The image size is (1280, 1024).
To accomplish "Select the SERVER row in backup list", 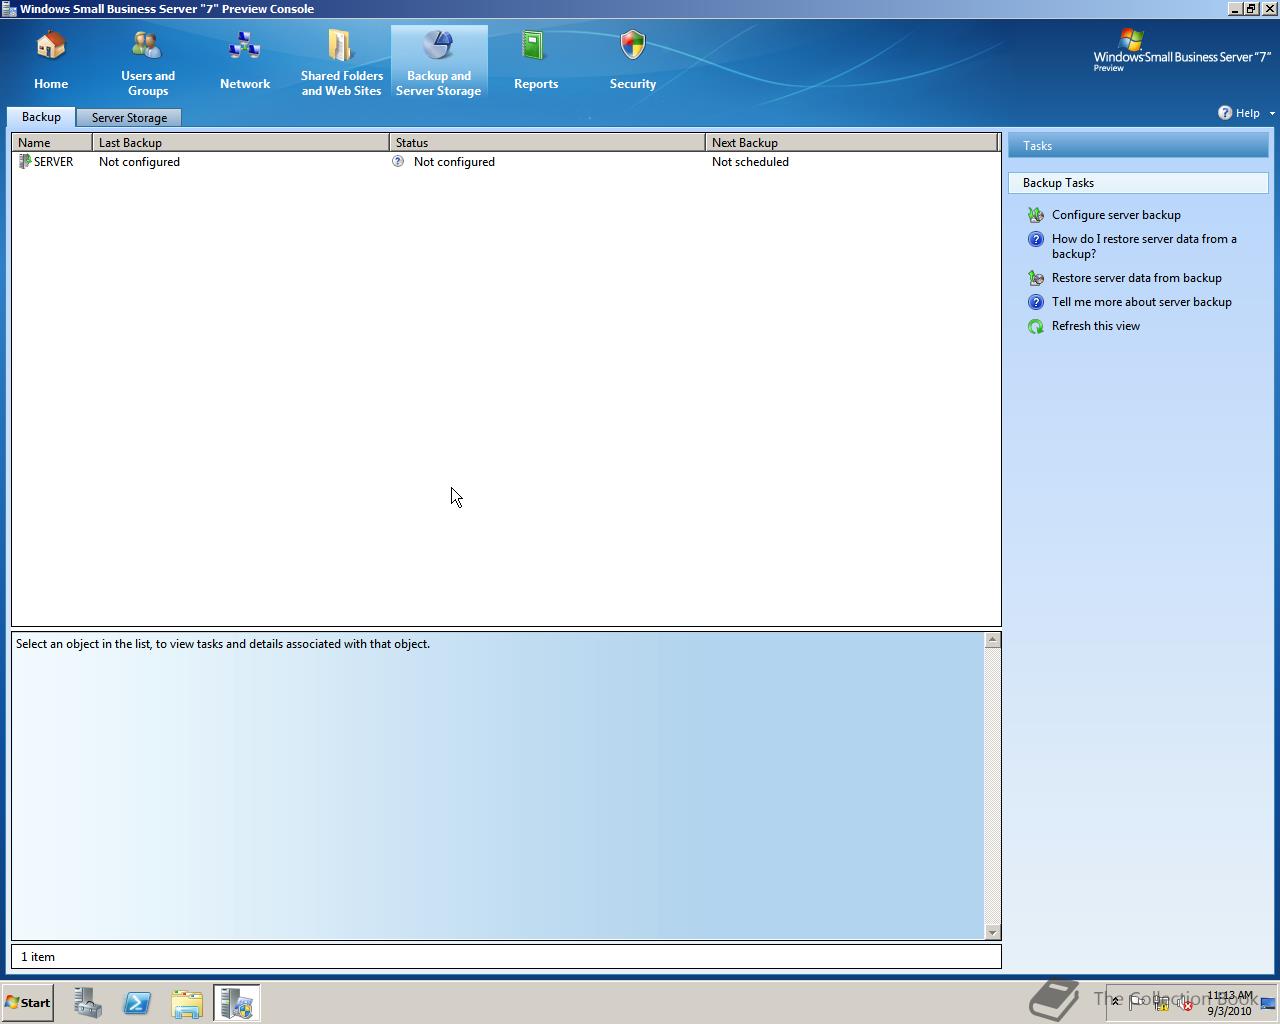I will tap(506, 162).
